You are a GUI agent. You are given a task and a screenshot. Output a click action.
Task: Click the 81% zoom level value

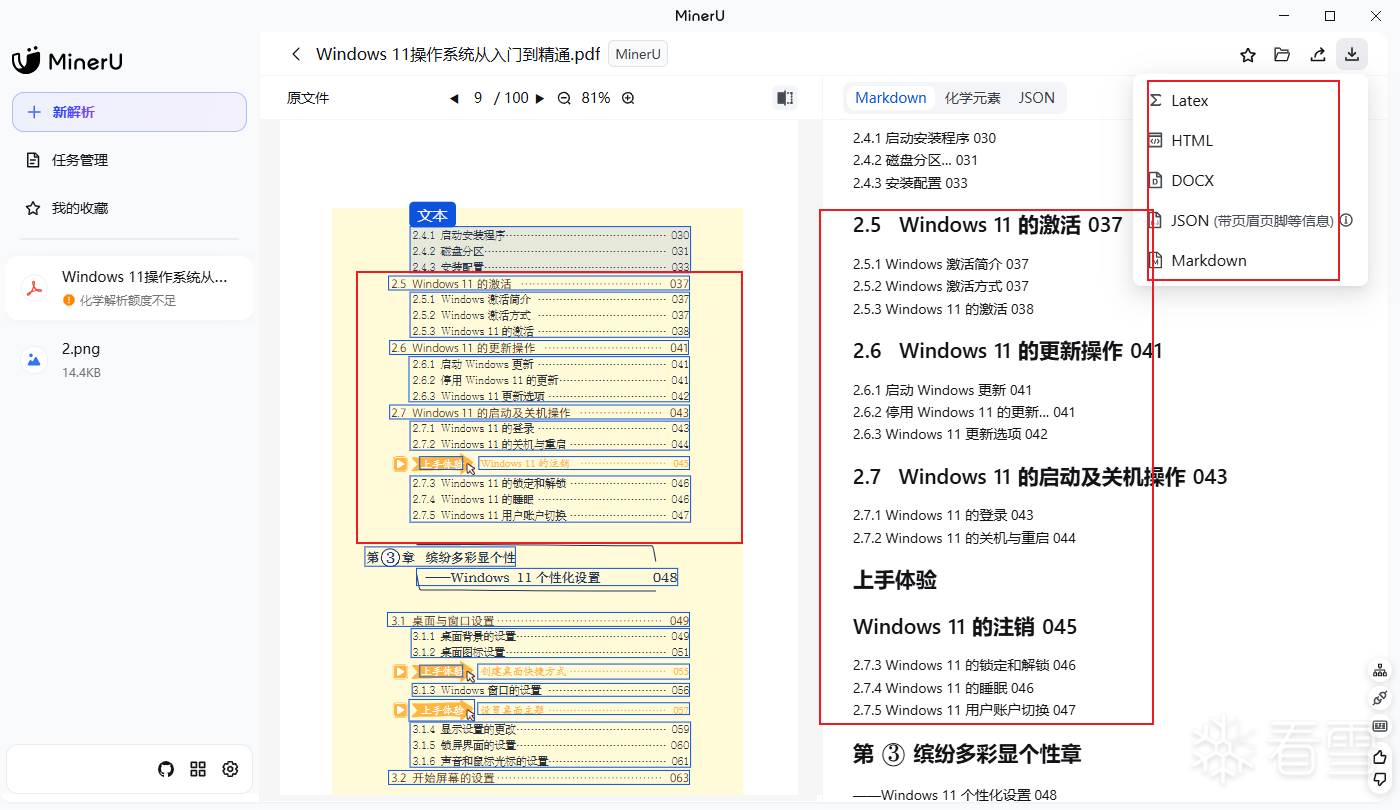[x=596, y=98]
